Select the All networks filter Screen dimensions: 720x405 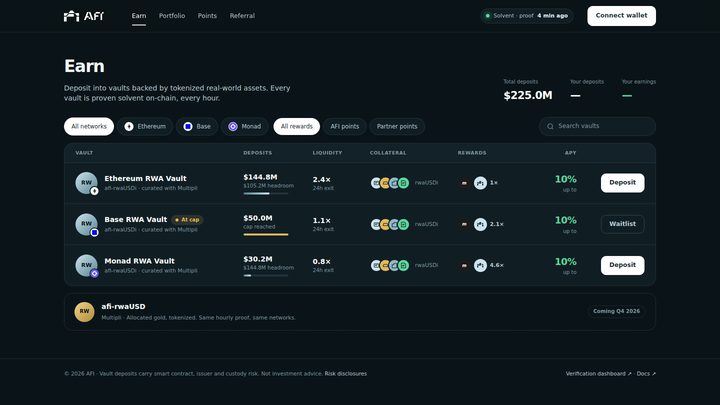click(89, 126)
